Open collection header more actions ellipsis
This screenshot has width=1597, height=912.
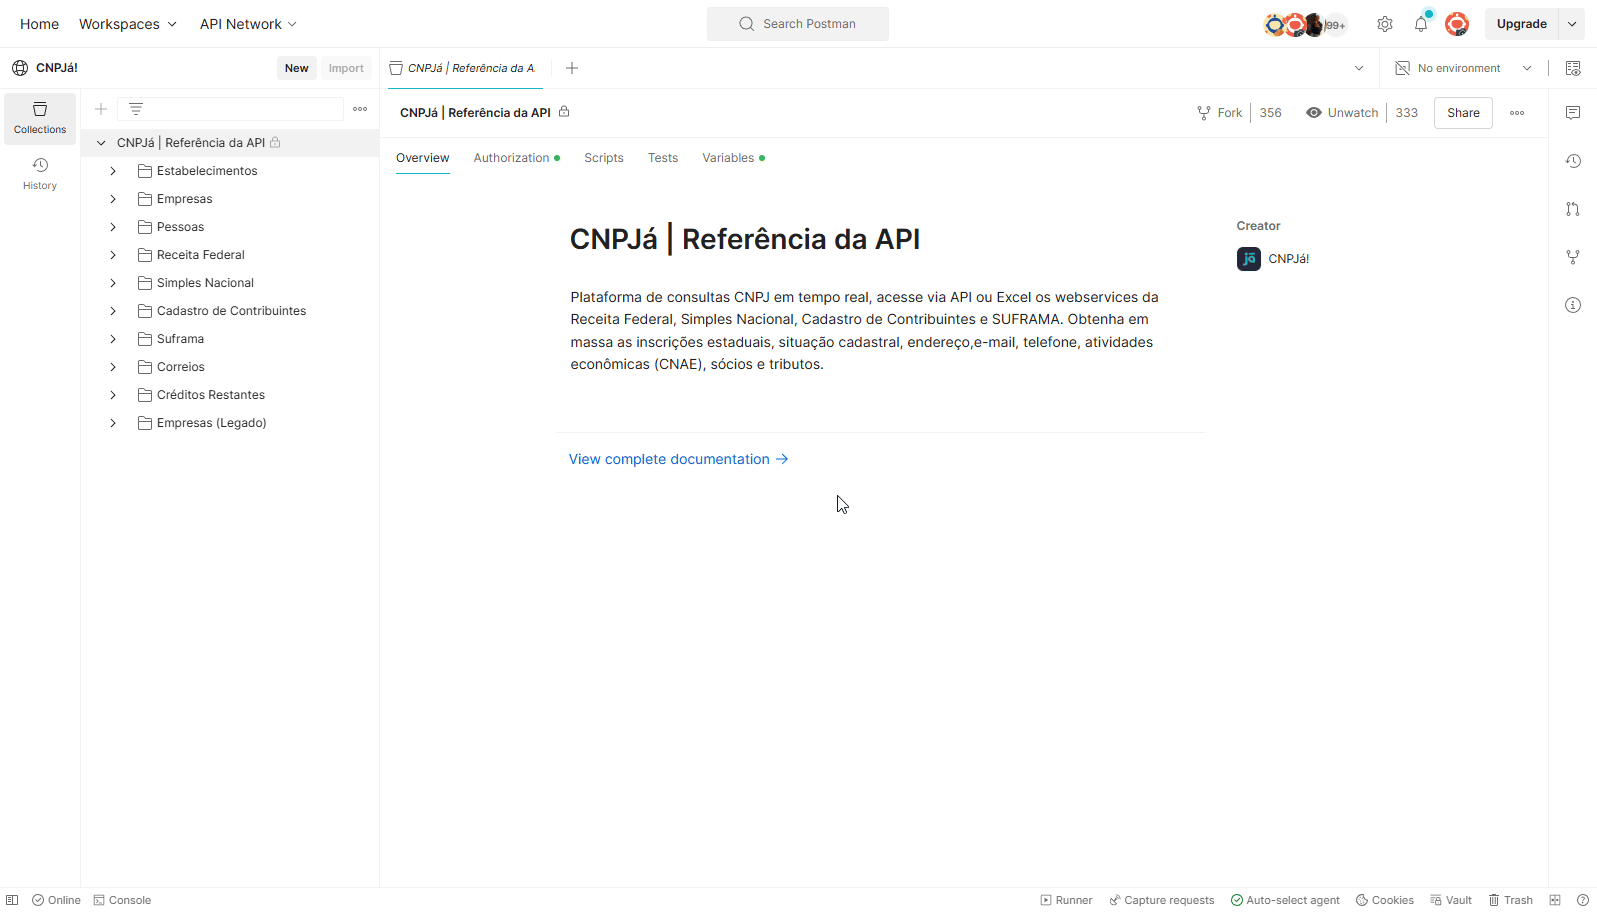[x=1517, y=113]
